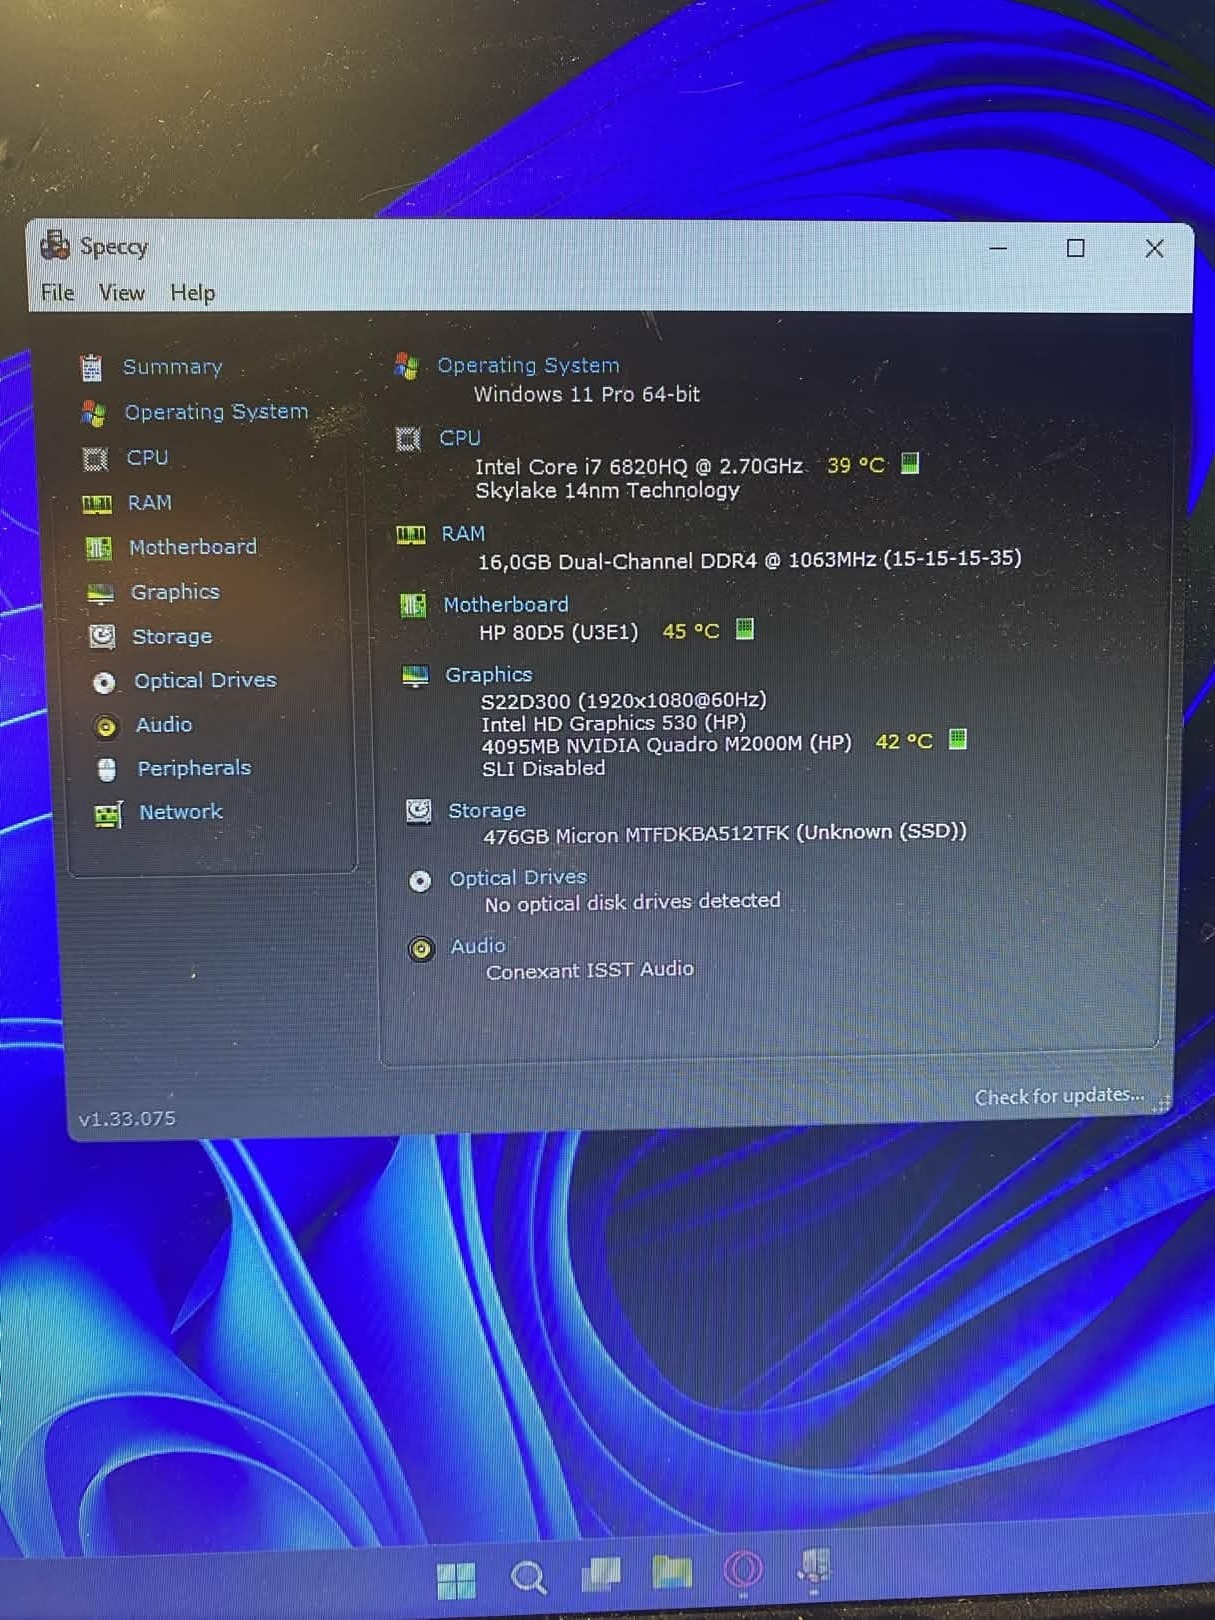Click the RAM icon in summary panel

pyautogui.click(x=411, y=535)
